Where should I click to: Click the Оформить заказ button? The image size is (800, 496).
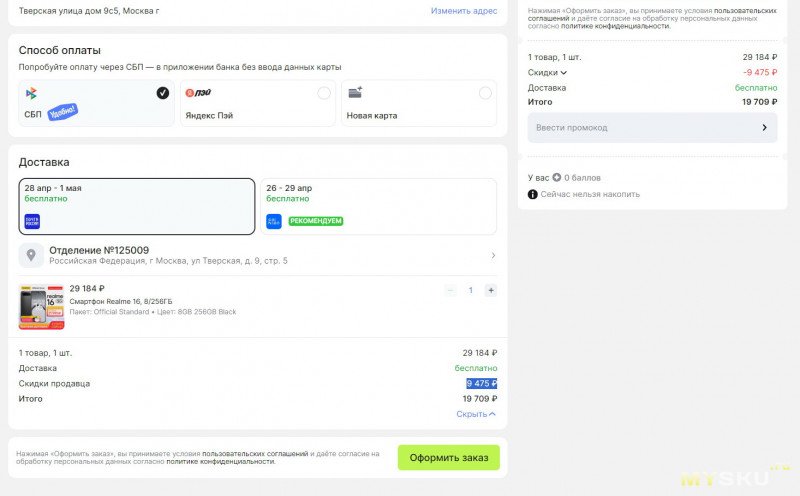[448, 458]
